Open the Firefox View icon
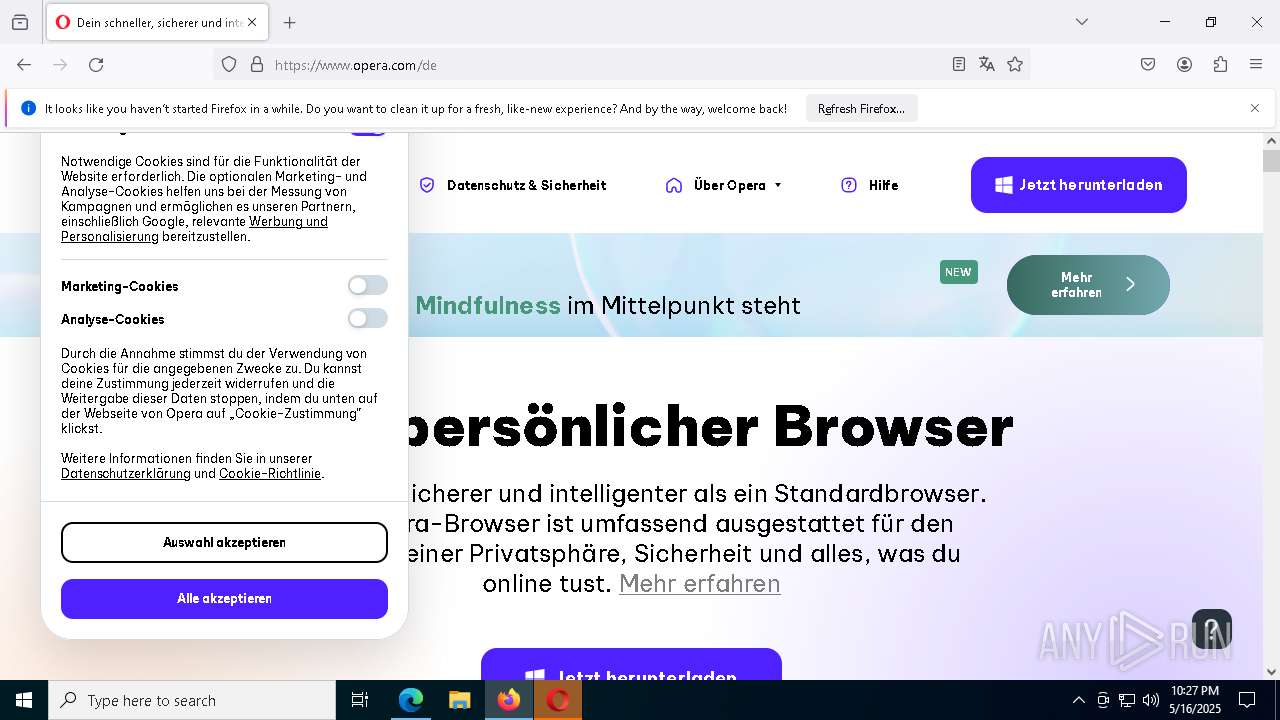The width and height of the screenshot is (1280, 720). (x=20, y=22)
